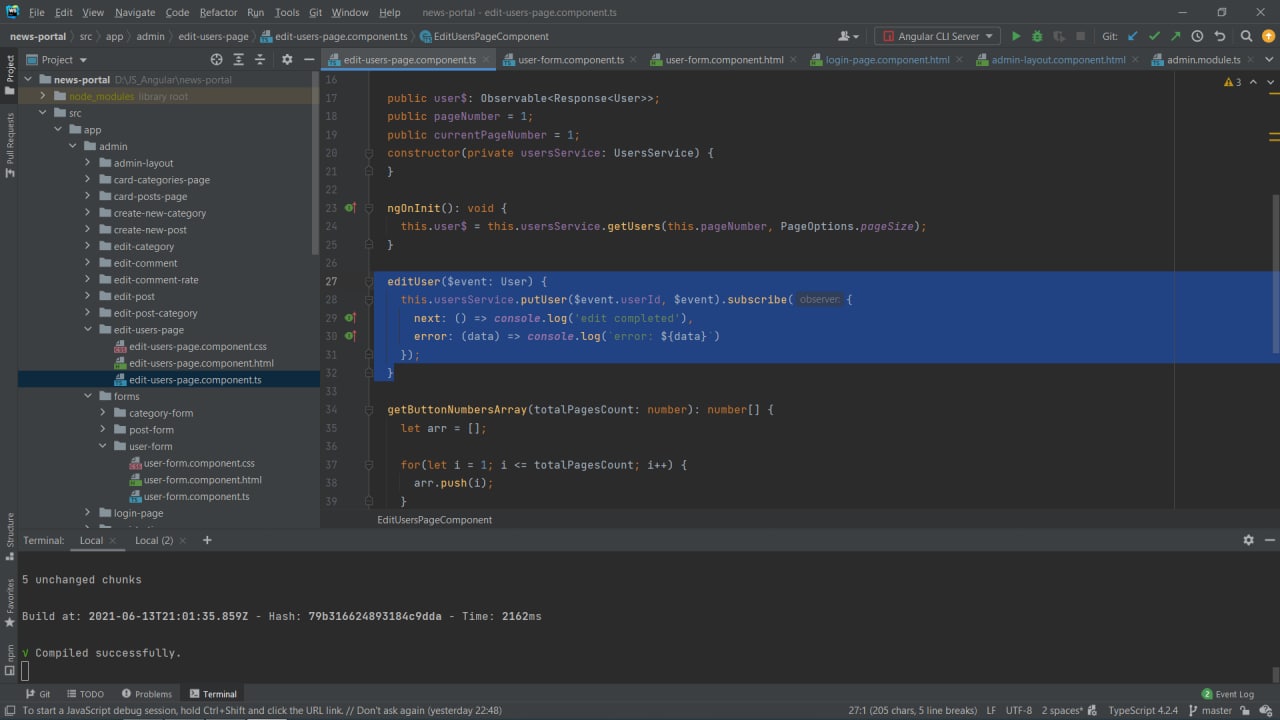Collapse all folders in the Project panel
This screenshot has width=1280, height=720.
click(260, 60)
